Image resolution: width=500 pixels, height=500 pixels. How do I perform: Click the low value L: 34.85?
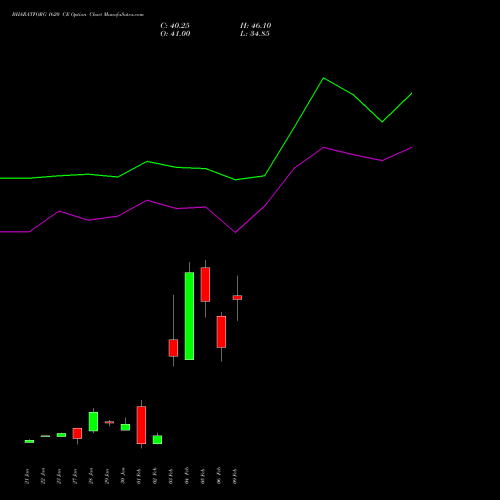coord(255,34)
